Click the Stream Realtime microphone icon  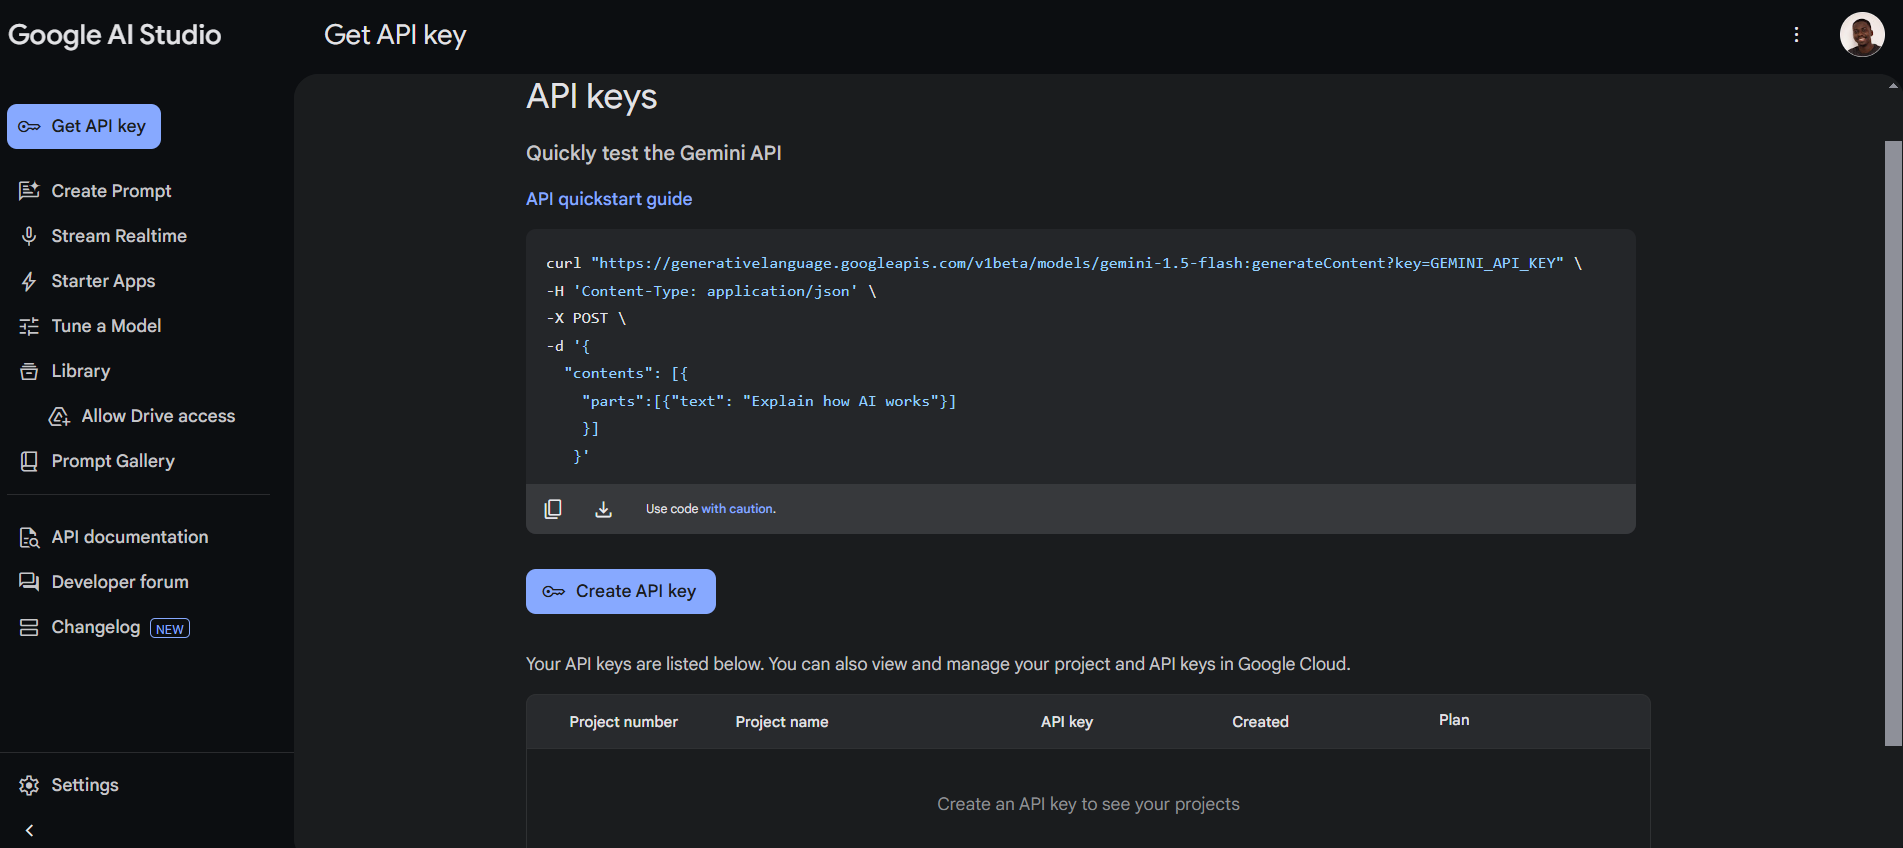(29, 236)
